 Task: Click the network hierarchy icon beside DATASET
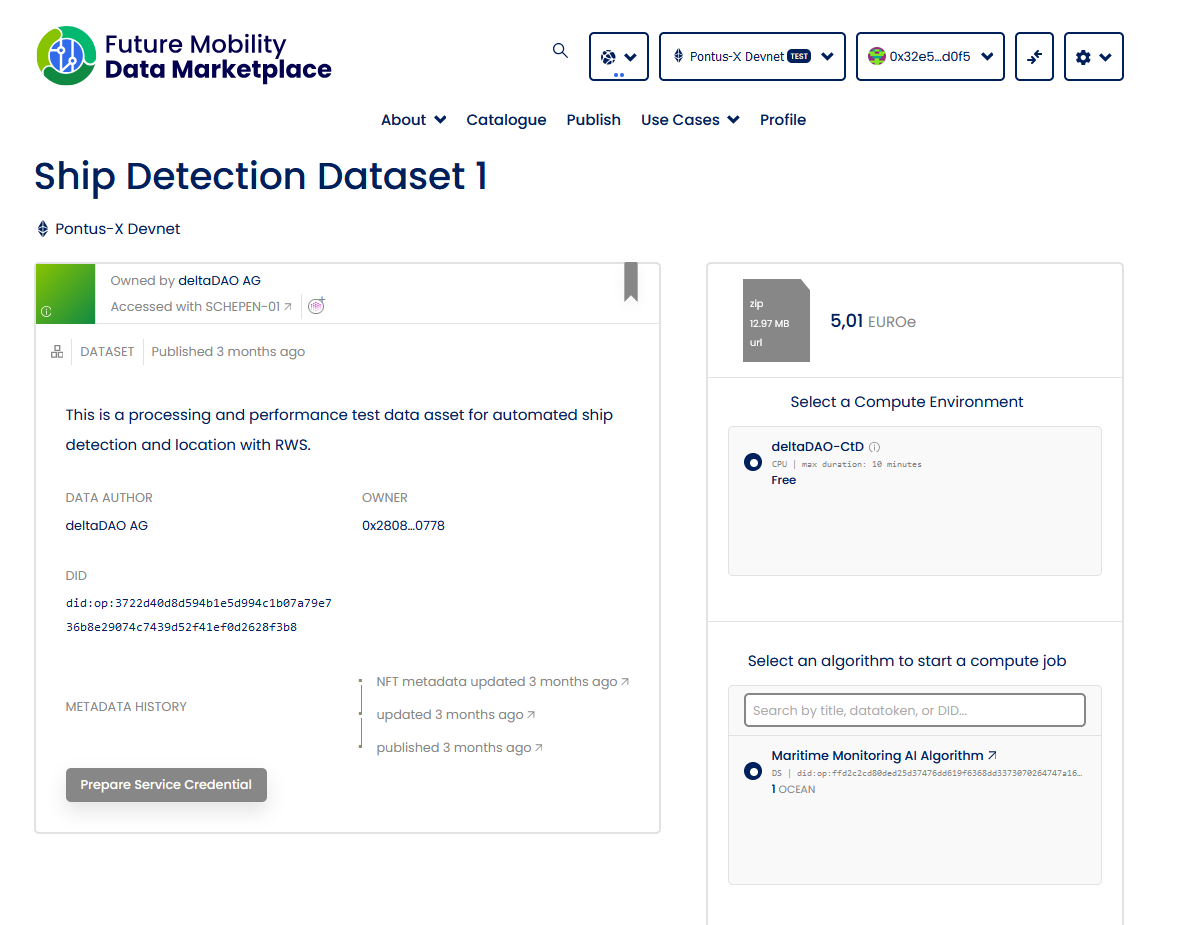[x=57, y=351]
